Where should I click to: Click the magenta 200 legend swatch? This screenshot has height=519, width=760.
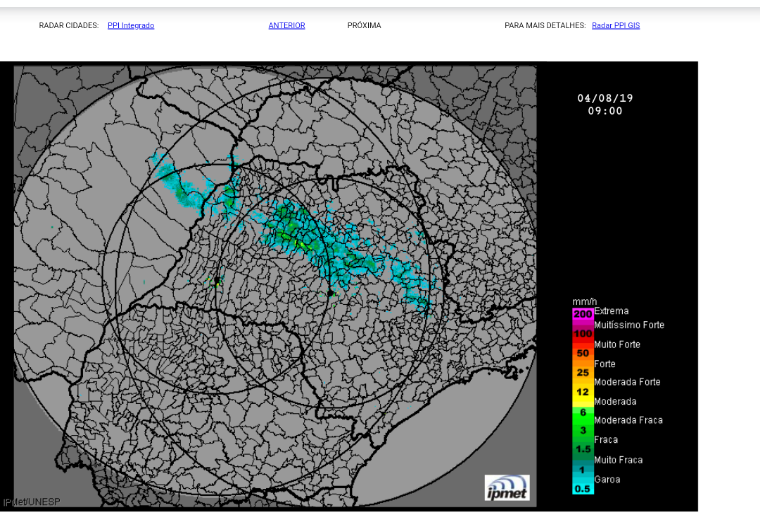point(583,314)
